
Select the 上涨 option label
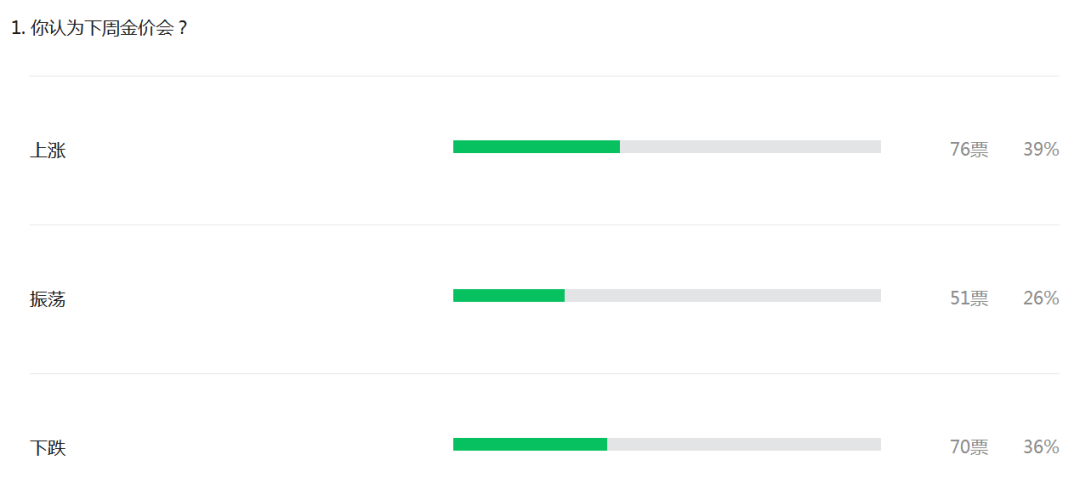[x=48, y=150]
